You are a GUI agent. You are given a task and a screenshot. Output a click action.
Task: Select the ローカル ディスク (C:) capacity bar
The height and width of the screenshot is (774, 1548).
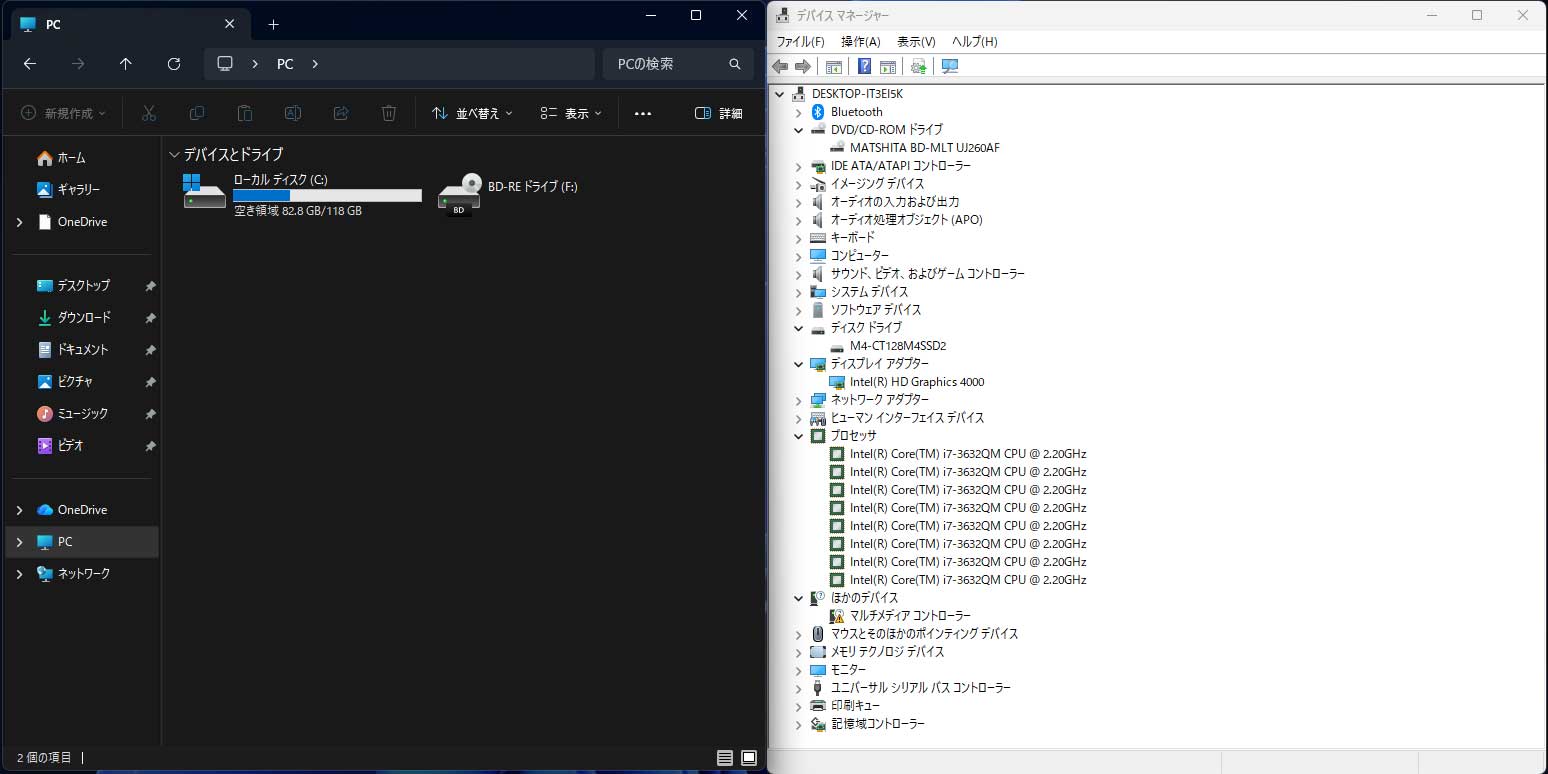click(327, 196)
